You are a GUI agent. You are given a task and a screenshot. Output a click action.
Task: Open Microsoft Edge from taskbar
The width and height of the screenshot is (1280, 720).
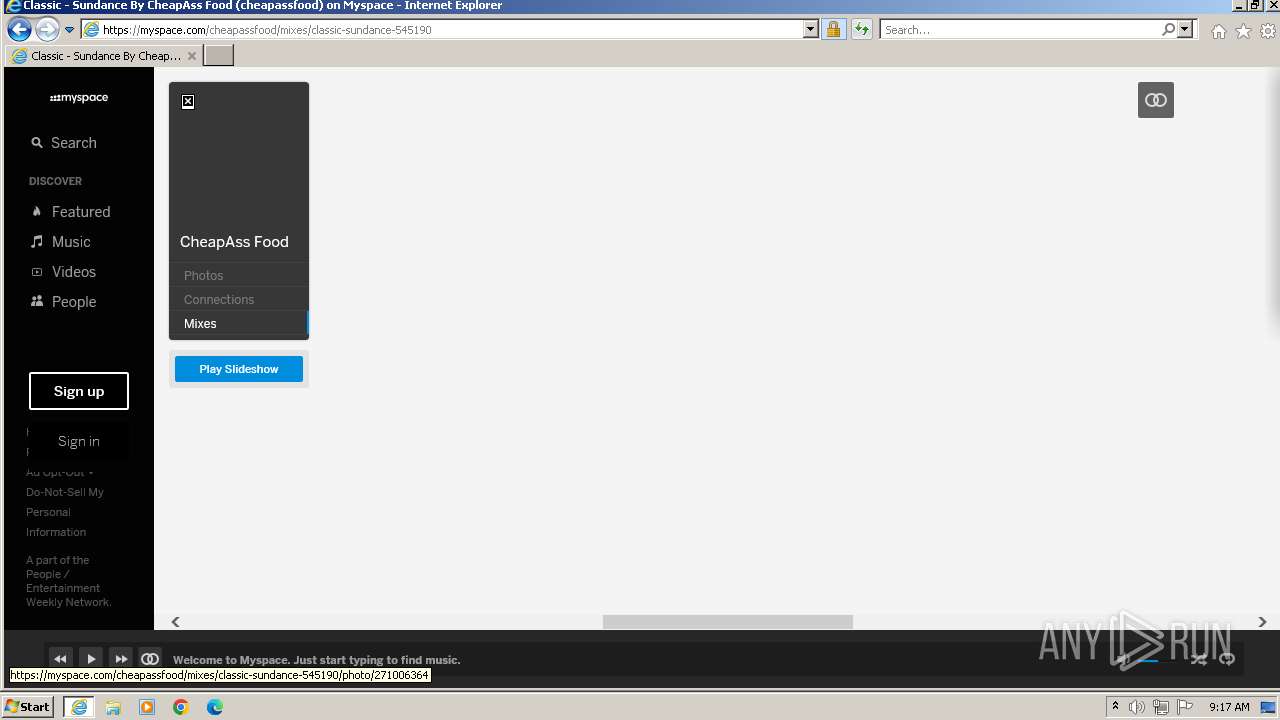[215, 707]
